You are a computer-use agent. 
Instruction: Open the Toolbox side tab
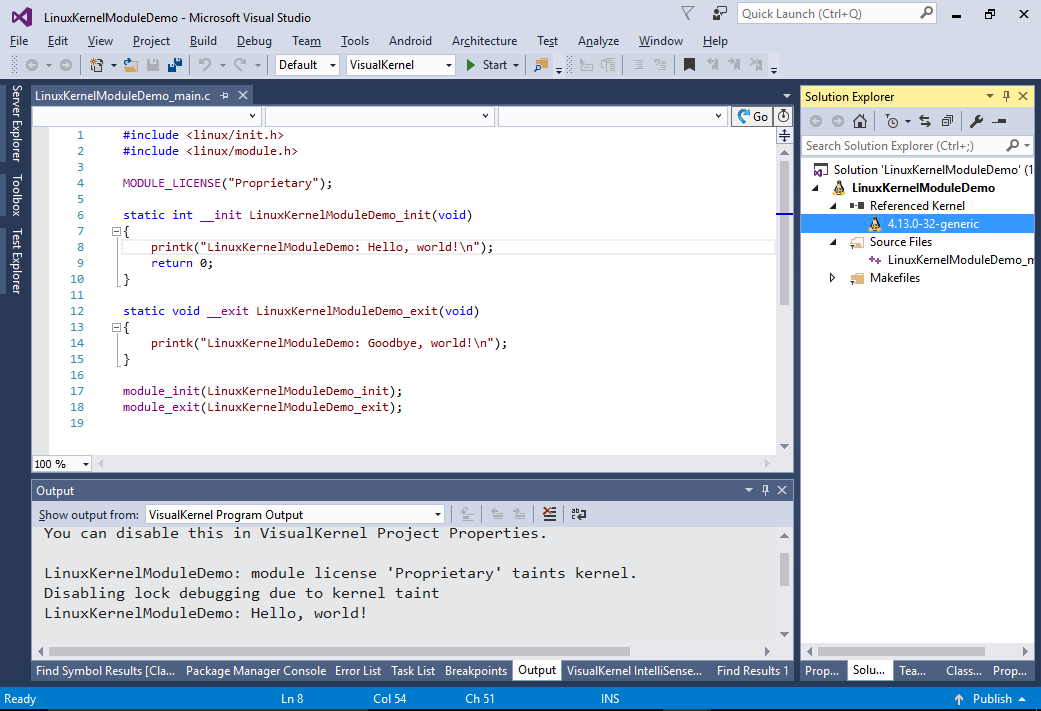pos(17,195)
